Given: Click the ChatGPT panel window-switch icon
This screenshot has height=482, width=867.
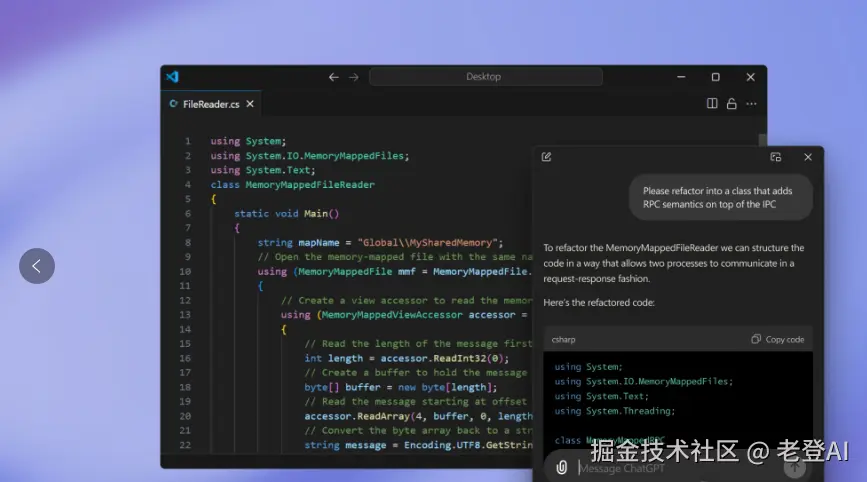Looking at the screenshot, I should point(776,157).
